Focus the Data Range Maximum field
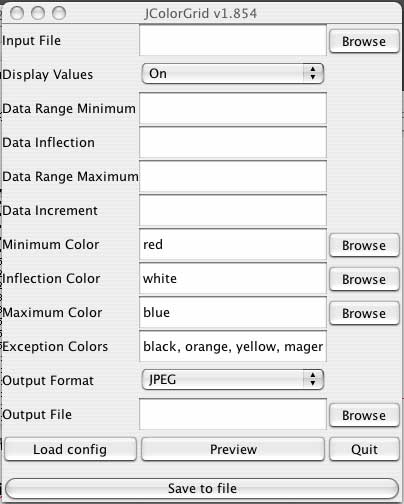 [233, 177]
